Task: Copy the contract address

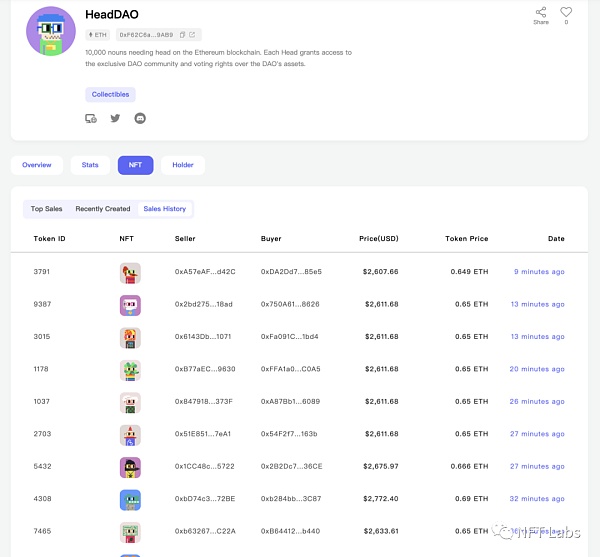Action: tap(182, 35)
